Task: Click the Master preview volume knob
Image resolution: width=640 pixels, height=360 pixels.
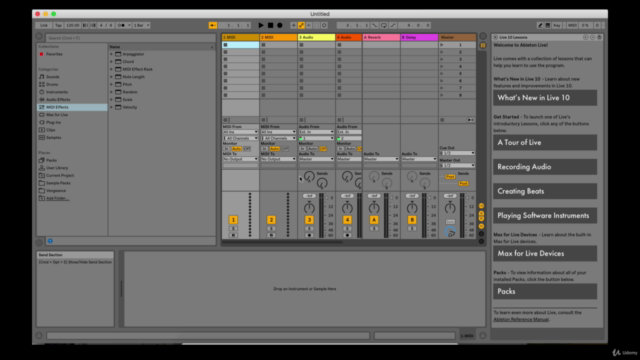Action: point(450,233)
